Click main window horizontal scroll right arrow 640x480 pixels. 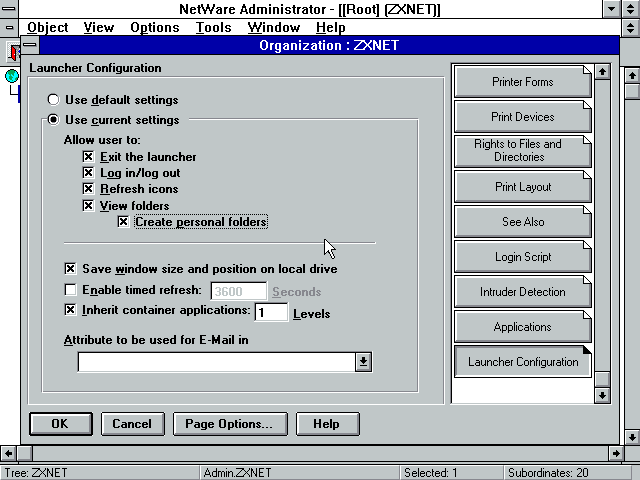click(x=615, y=453)
